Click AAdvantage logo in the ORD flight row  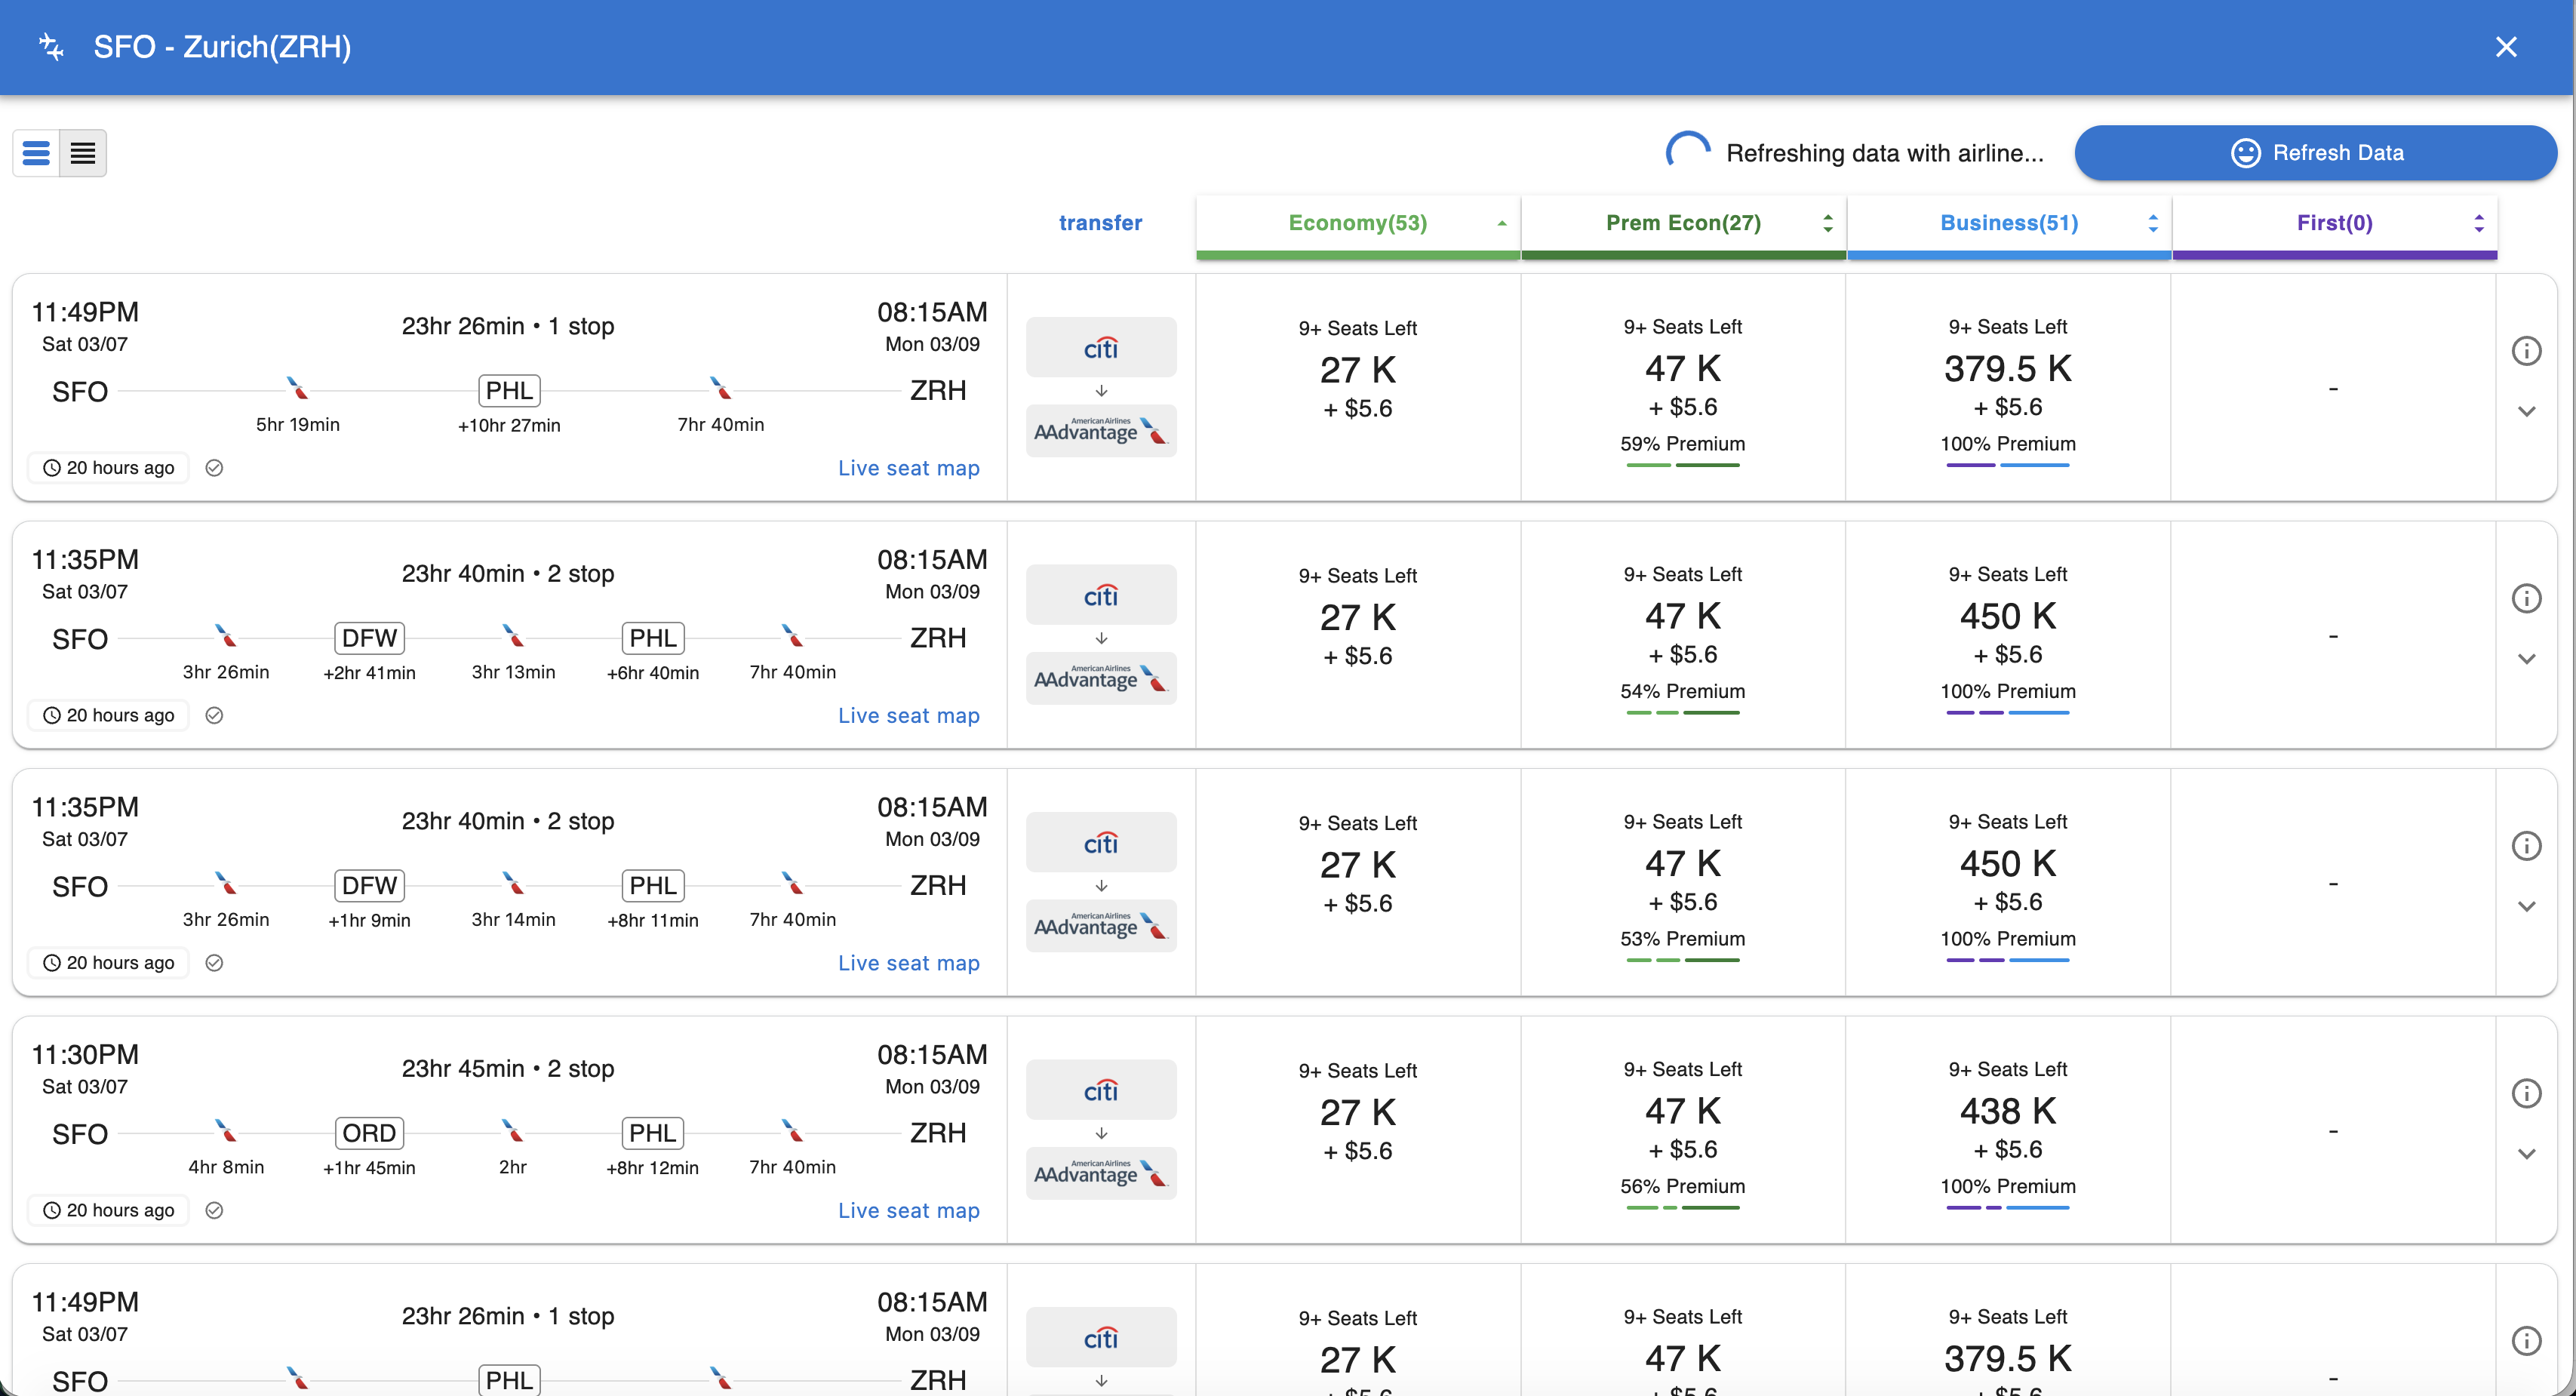point(1101,1174)
